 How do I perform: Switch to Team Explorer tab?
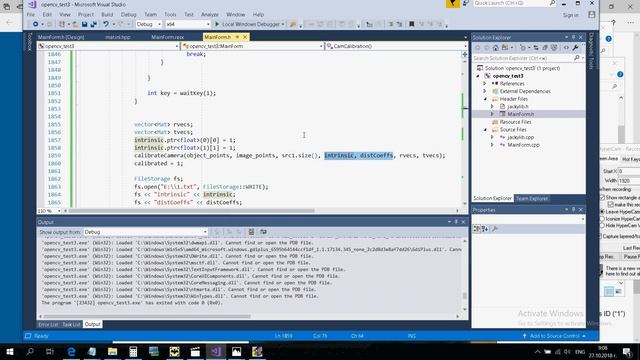532,198
